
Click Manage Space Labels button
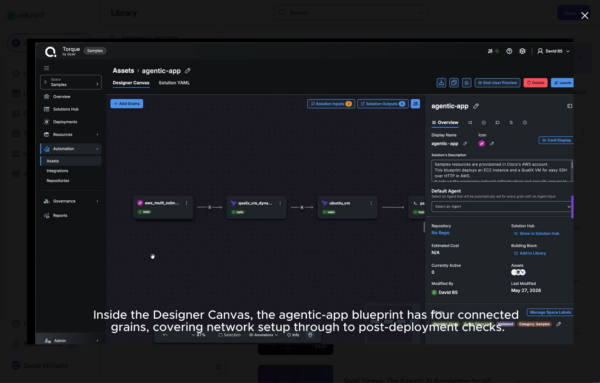click(x=550, y=312)
